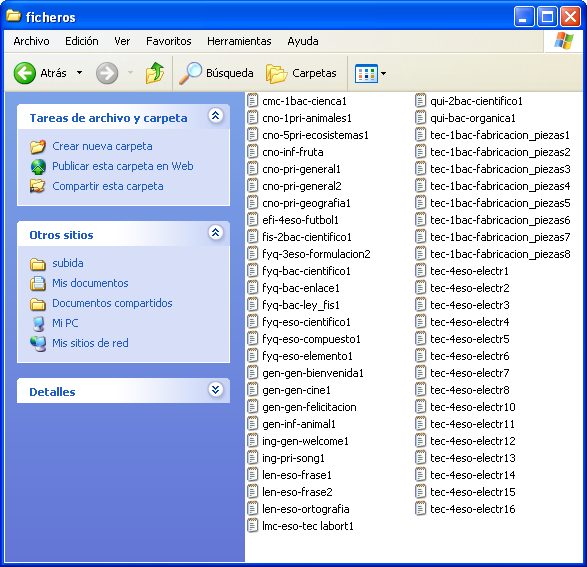Click the Mis sitios de red icon

click(x=38, y=343)
